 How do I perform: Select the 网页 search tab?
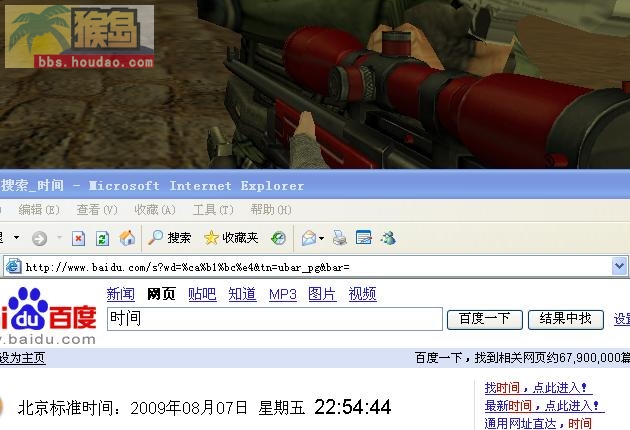pos(161,294)
